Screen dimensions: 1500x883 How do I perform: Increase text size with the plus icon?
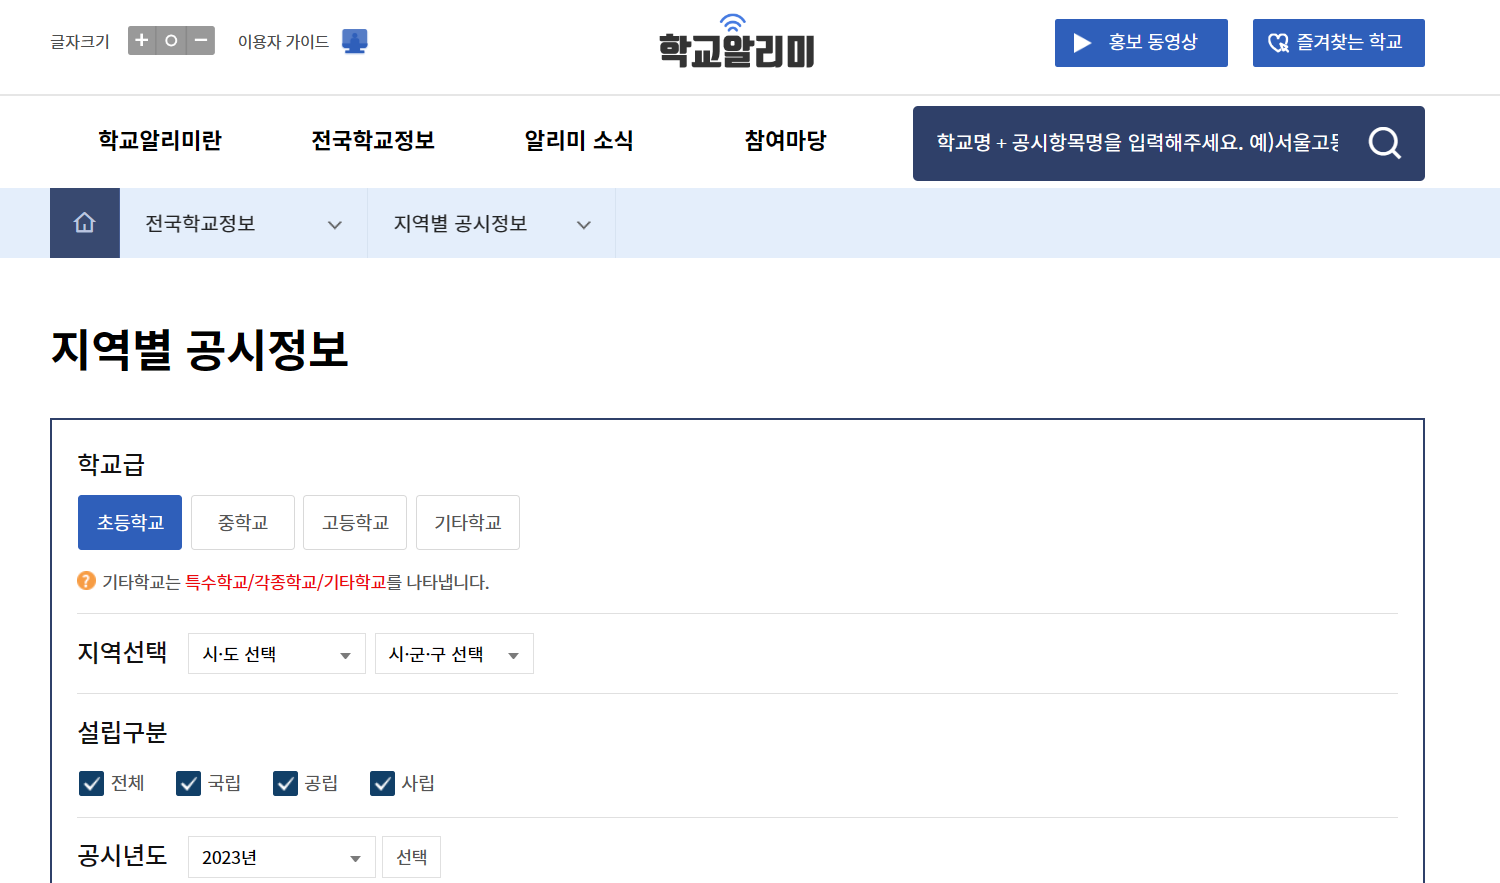coord(140,40)
